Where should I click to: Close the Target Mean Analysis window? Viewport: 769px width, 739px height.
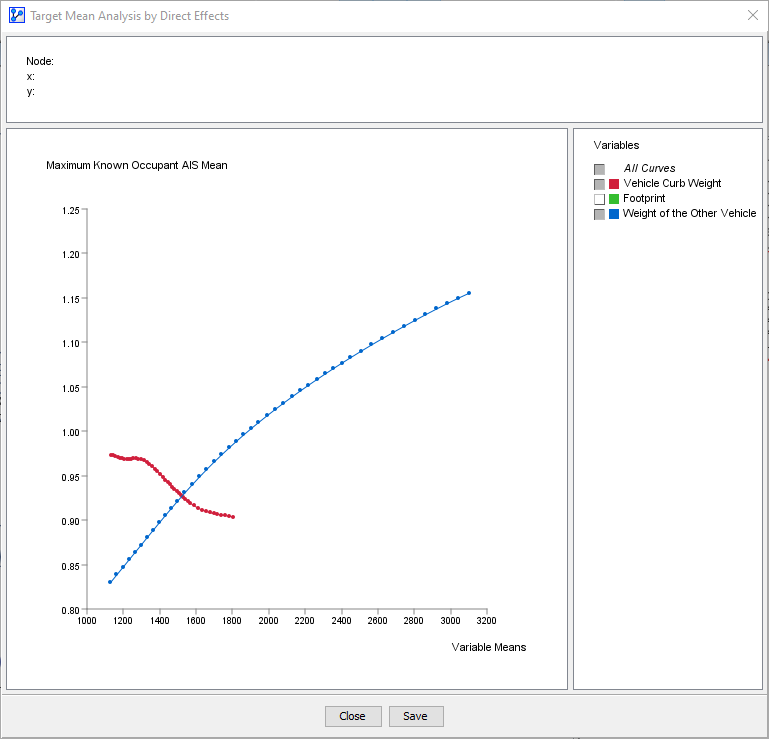pyautogui.click(x=753, y=15)
